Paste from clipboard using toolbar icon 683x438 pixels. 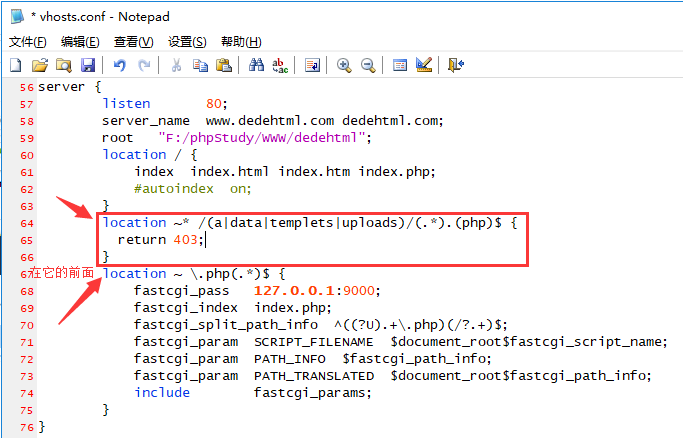[224, 65]
